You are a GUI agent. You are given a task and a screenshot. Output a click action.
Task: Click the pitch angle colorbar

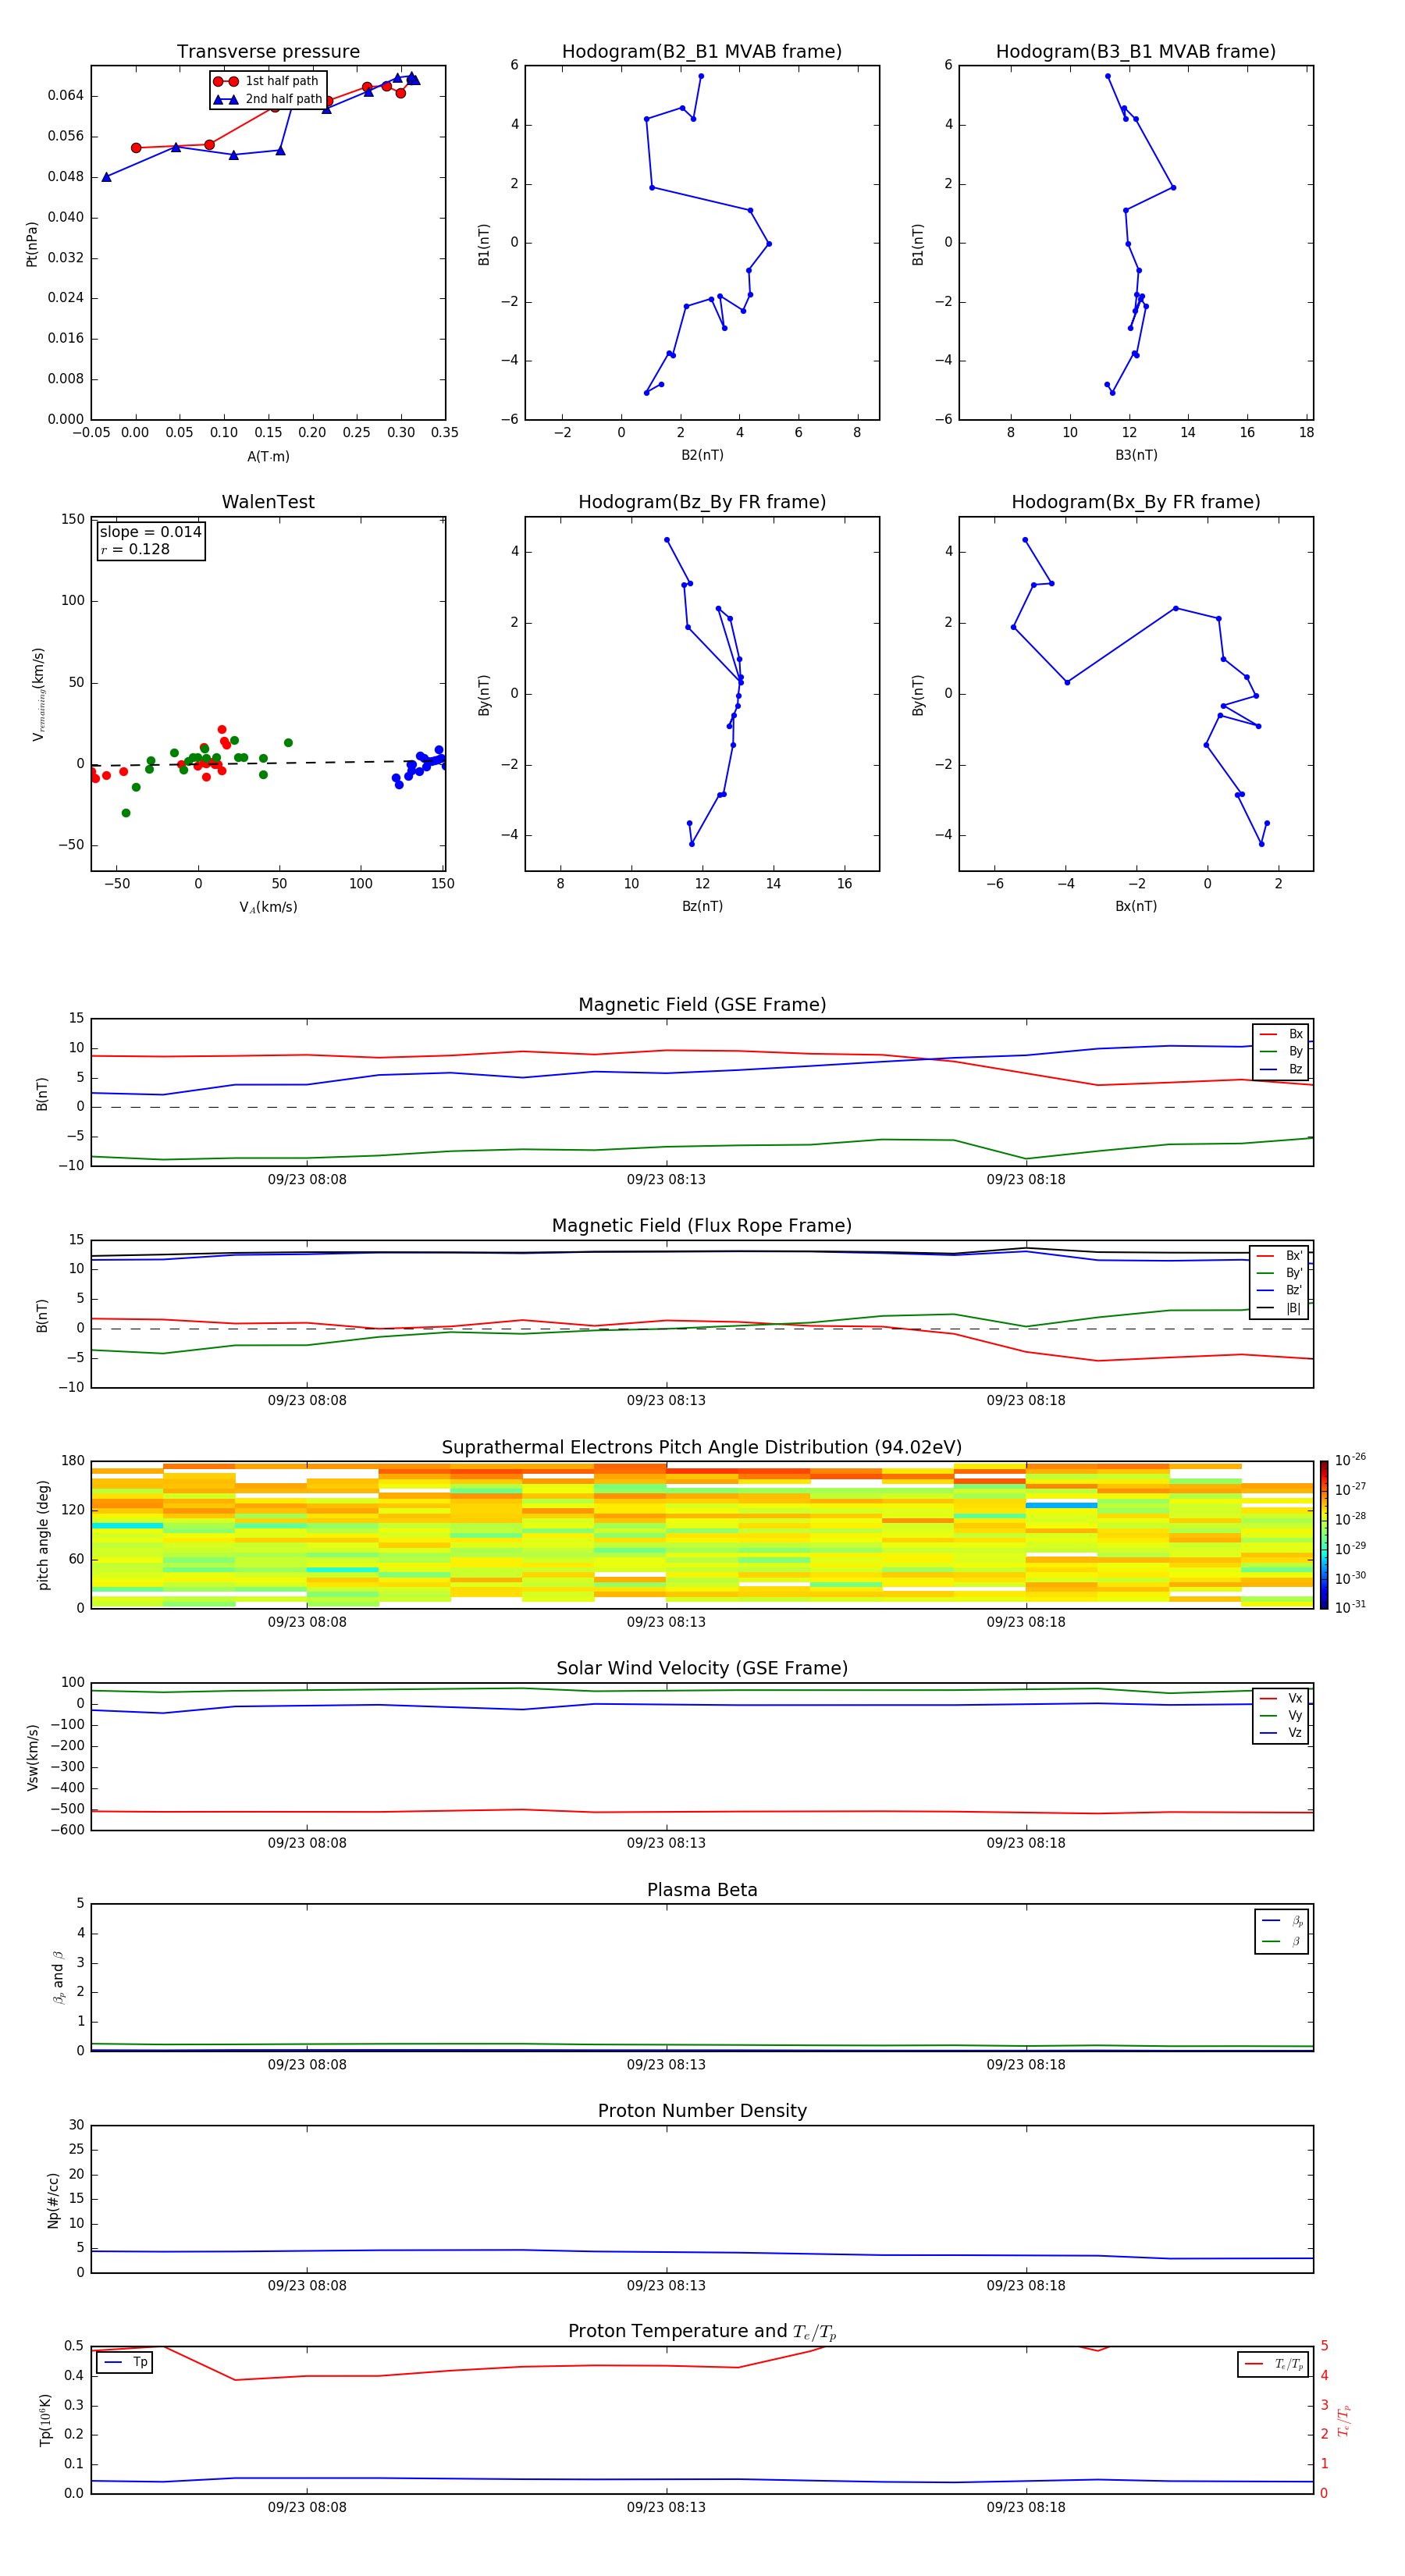pos(1324,1535)
